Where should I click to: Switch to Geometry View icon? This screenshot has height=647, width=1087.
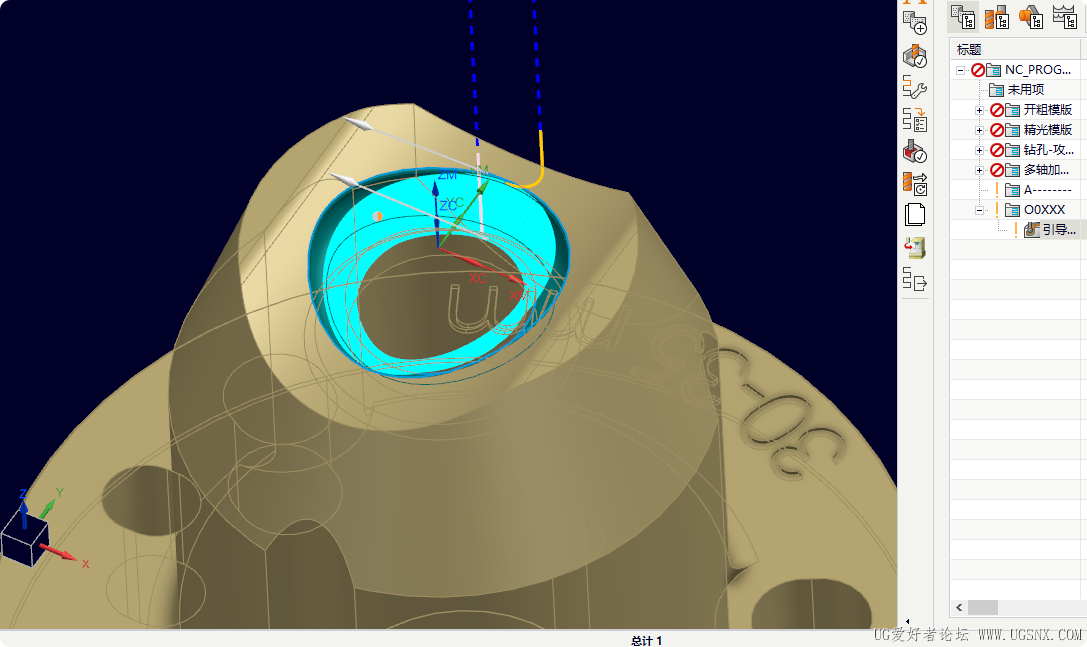tap(1031, 17)
